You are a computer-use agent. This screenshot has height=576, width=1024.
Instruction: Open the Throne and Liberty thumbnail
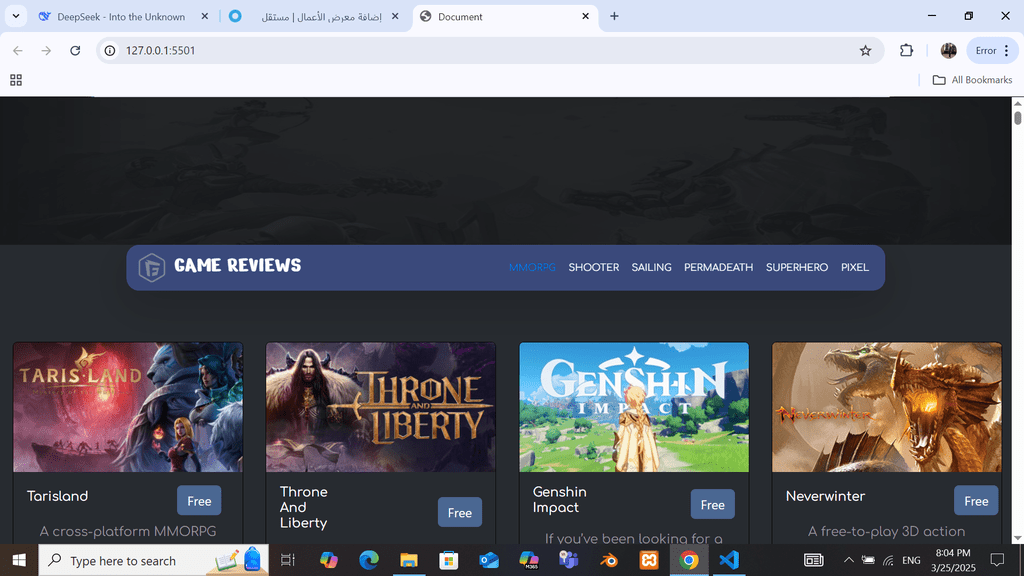coord(381,407)
